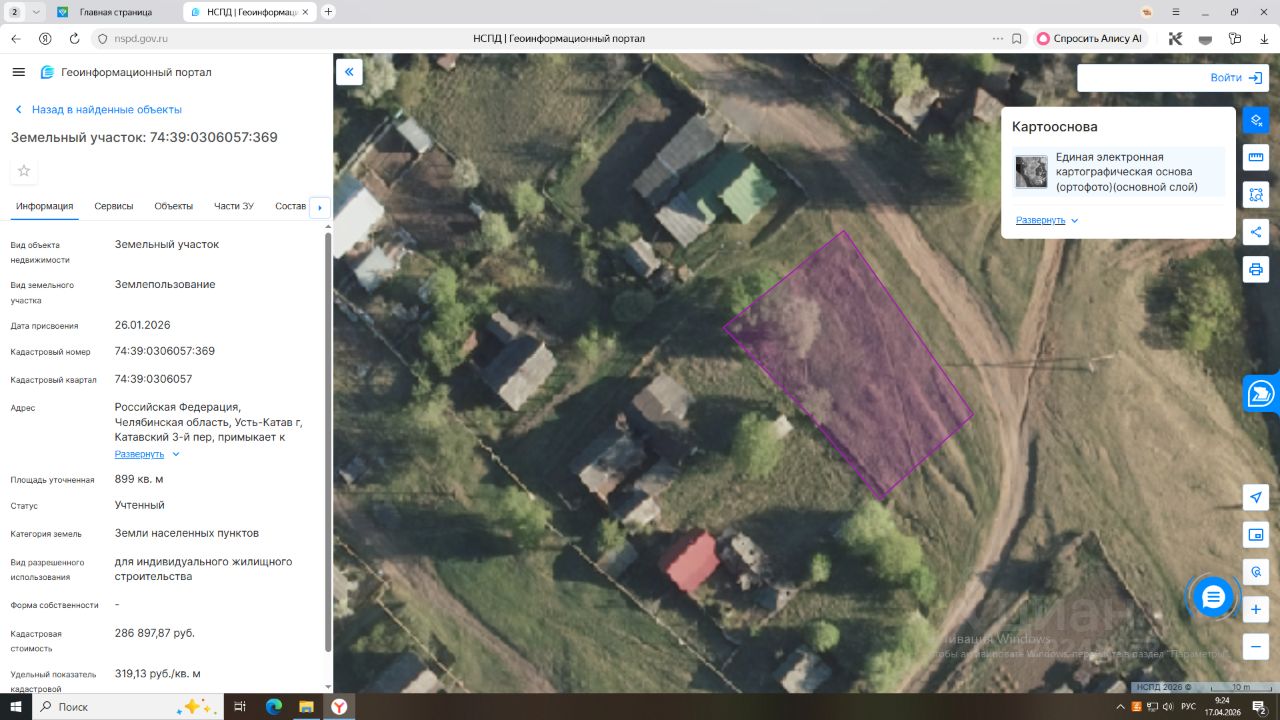Reload the page in the browser
Screen dimensions: 1280x720
74,39
